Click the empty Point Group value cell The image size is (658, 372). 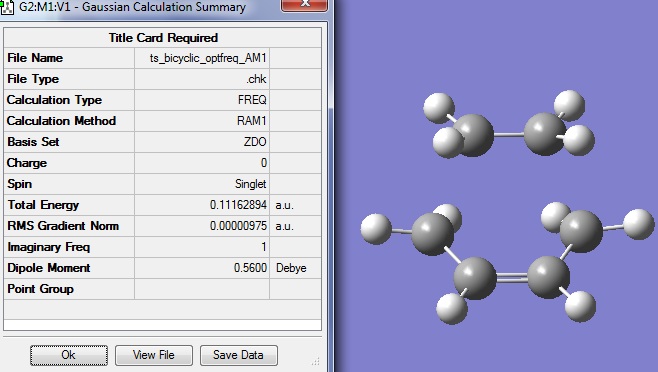pos(202,289)
